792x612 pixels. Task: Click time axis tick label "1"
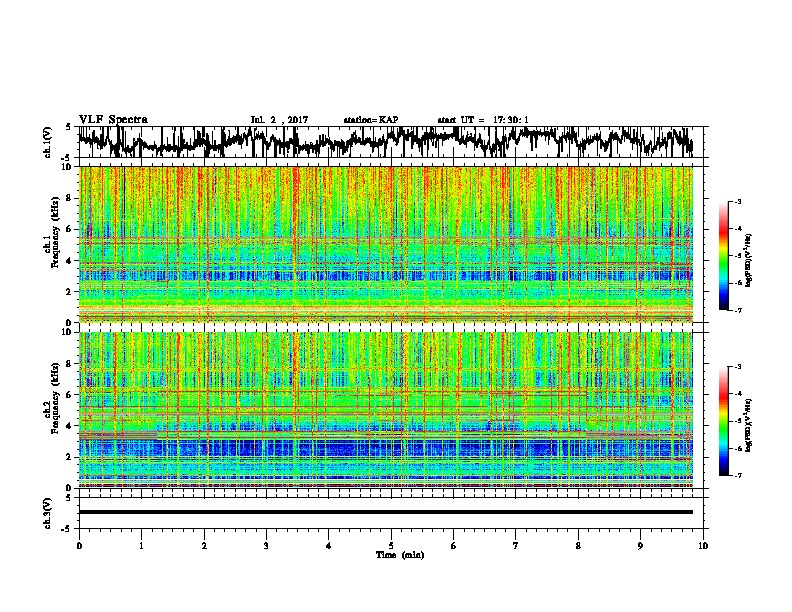pyautogui.click(x=141, y=546)
